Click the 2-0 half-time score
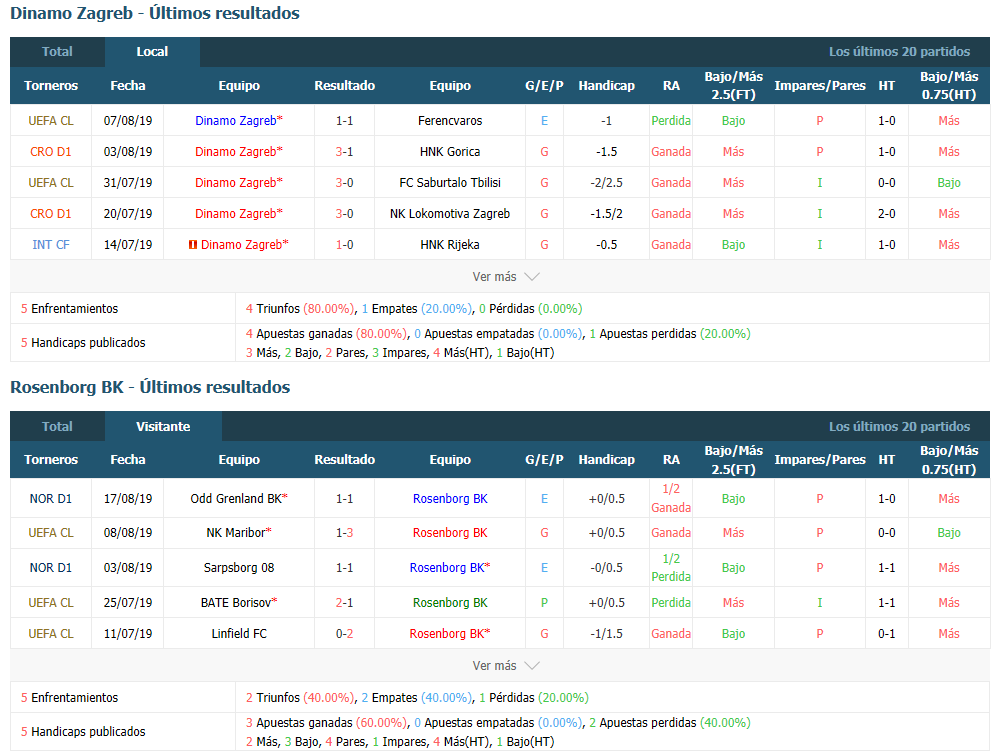 pos(887,214)
